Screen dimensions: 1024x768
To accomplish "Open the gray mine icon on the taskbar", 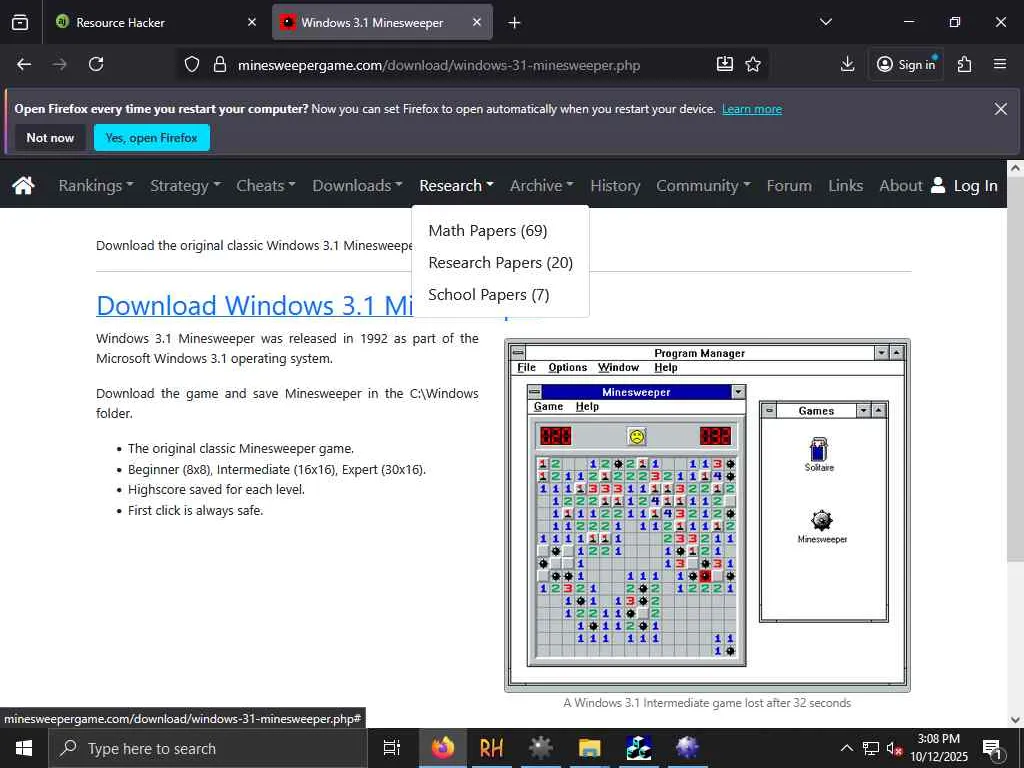I will (540, 748).
